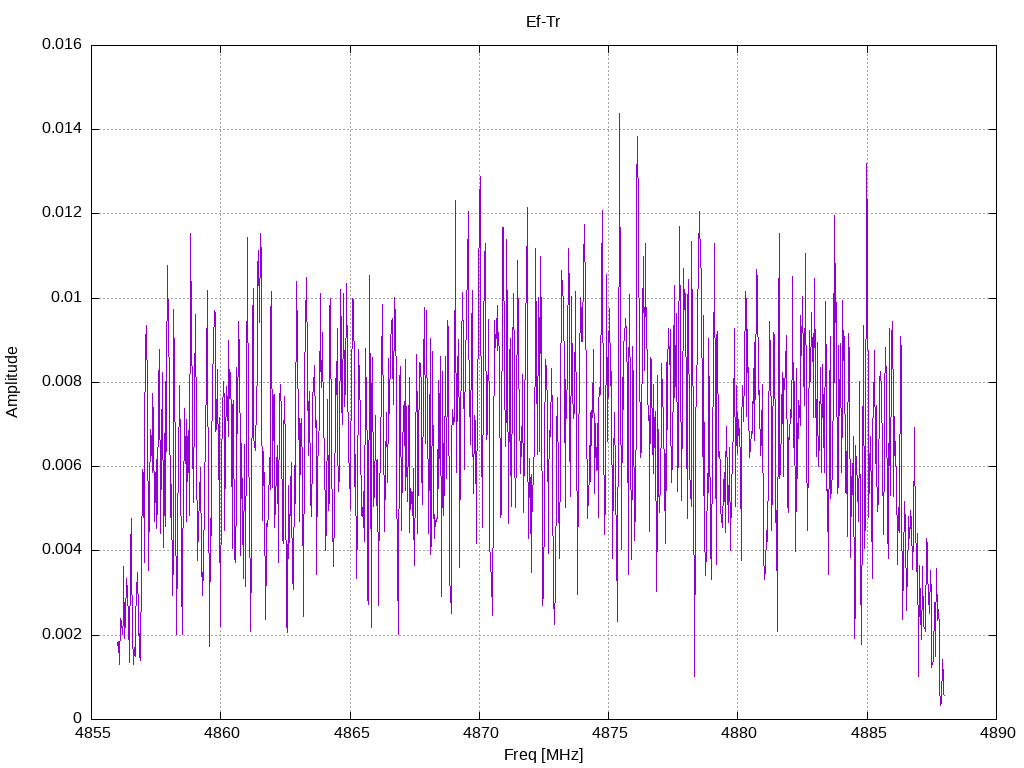Click the x-axis tick label 4890
The height and width of the screenshot is (768, 1024).
point(997,733)
